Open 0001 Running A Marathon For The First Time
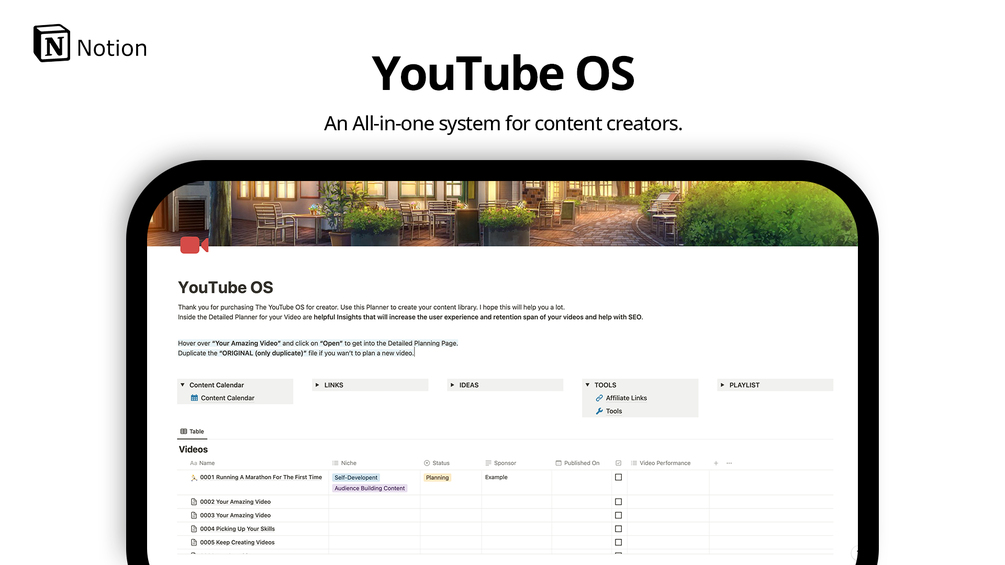The height and width of the screenshot is (565, 1005). [261, 477]
